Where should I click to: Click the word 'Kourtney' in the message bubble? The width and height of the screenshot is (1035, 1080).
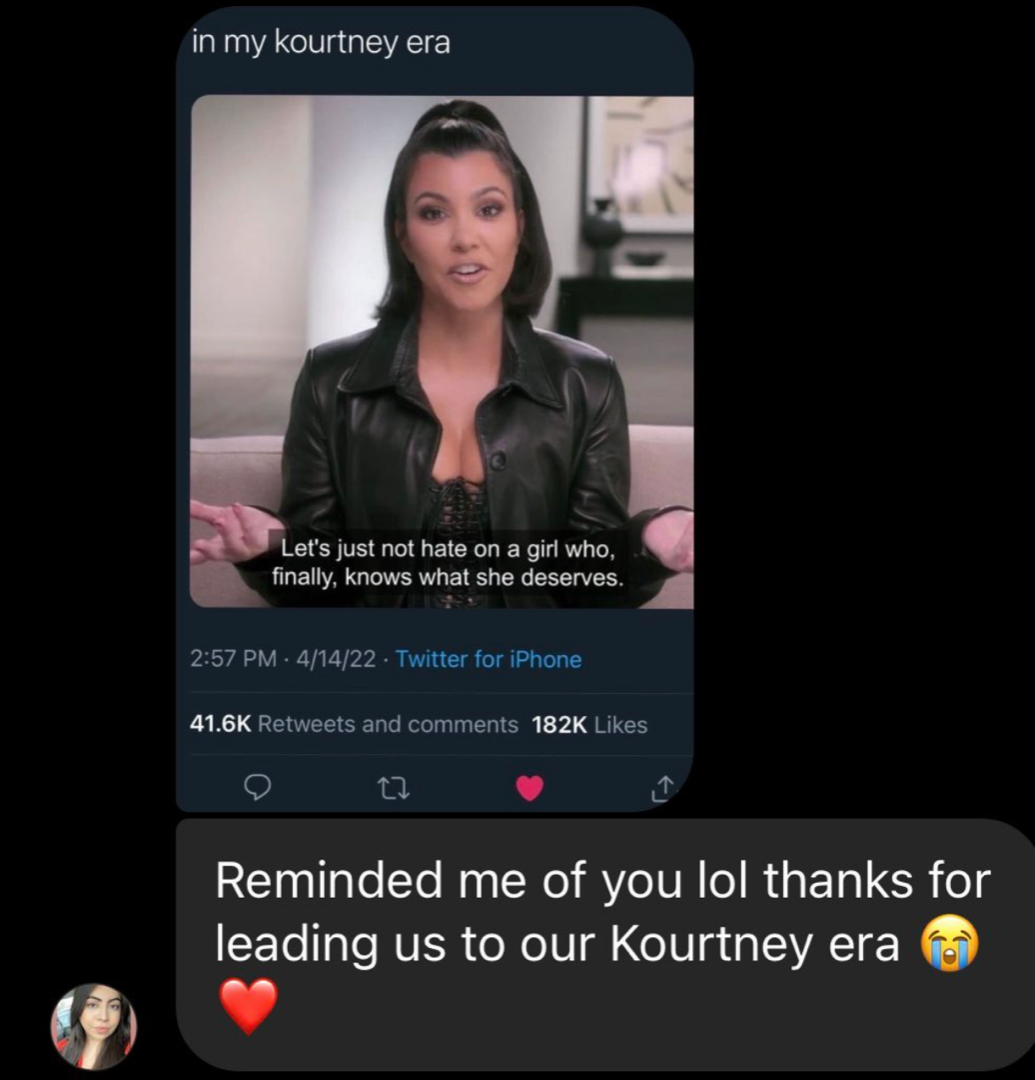[x=712, y=944]
